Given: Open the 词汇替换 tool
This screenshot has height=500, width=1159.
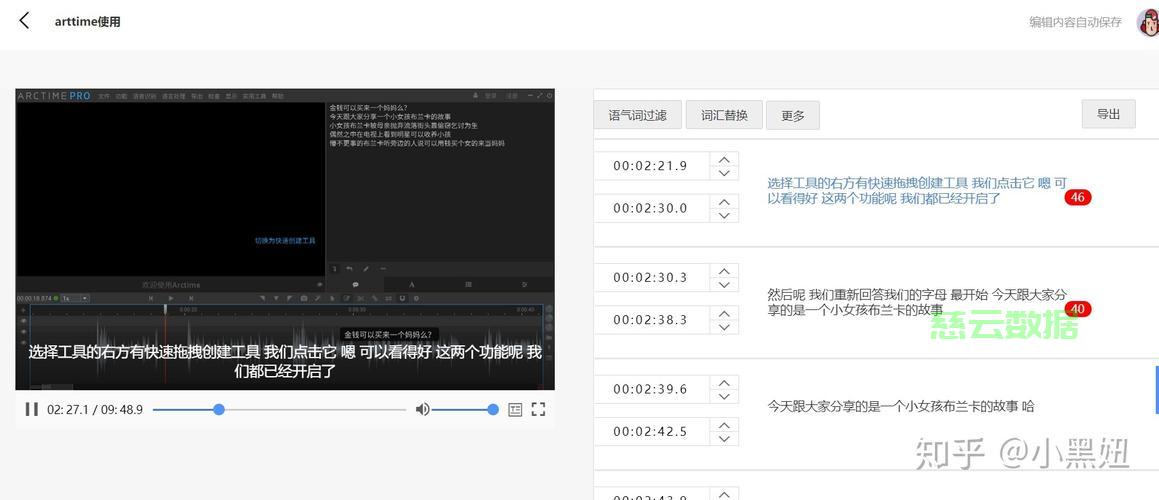Looking at the screenshot, I should [724, 115].
